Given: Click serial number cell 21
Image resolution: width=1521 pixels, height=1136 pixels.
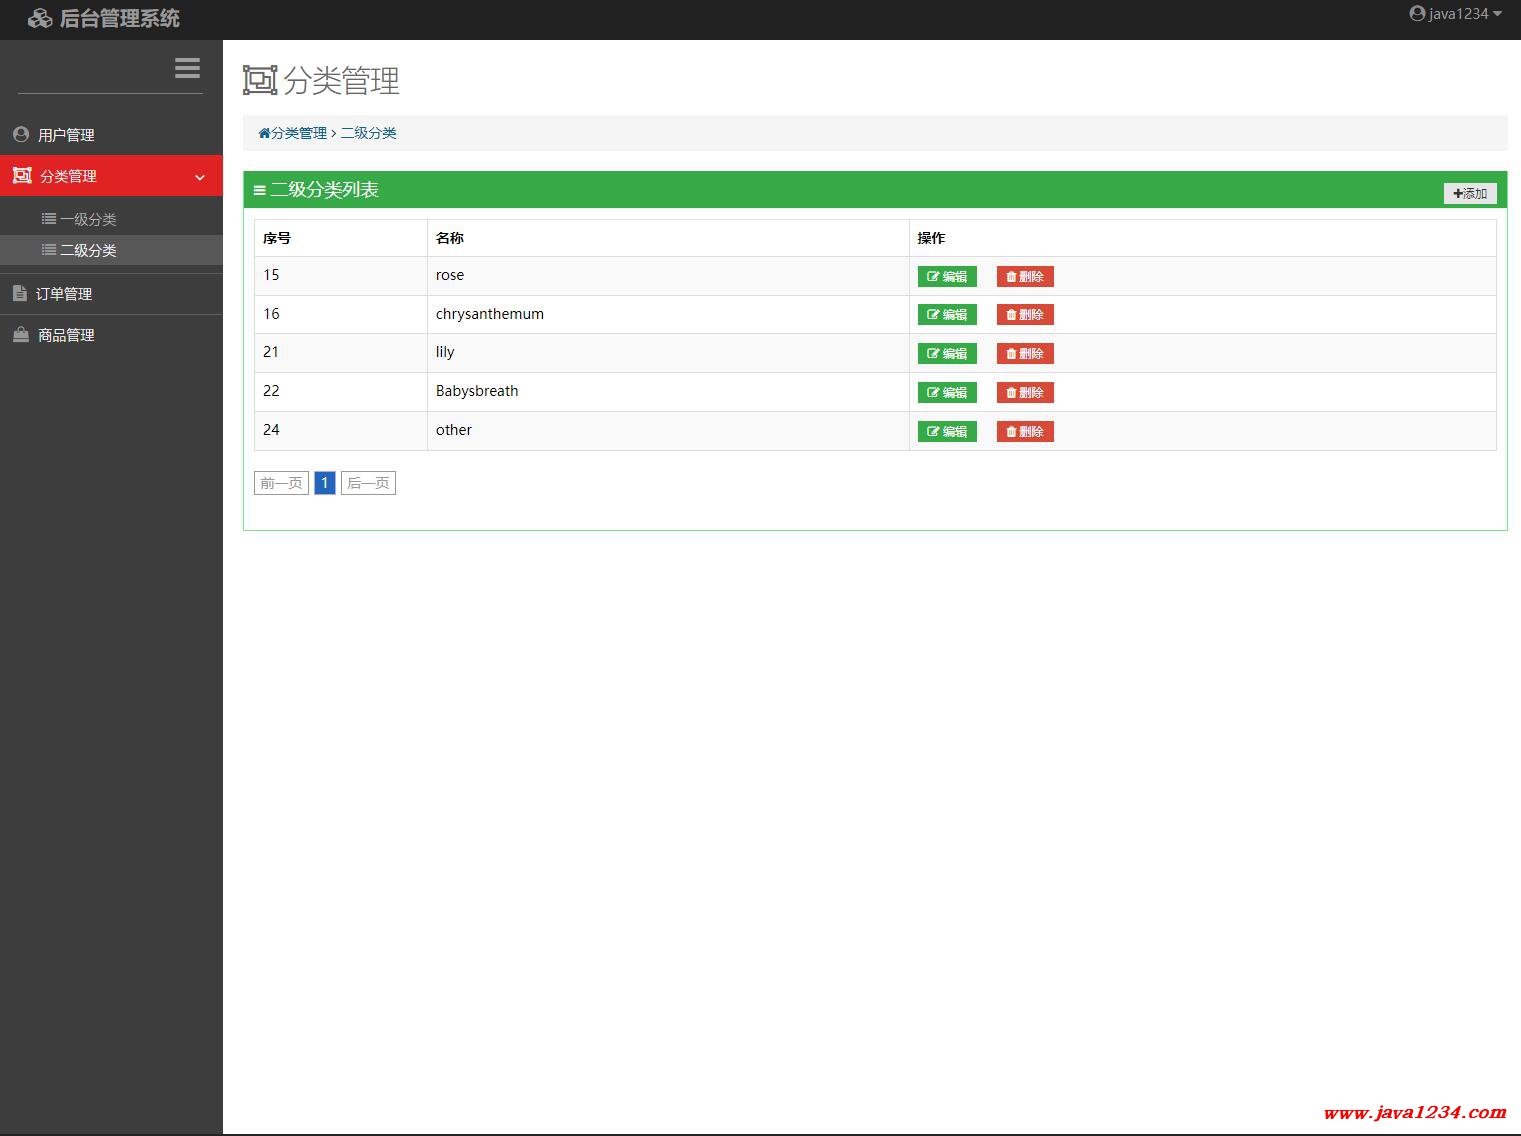Looking at the screenshot, I should 341,353.
